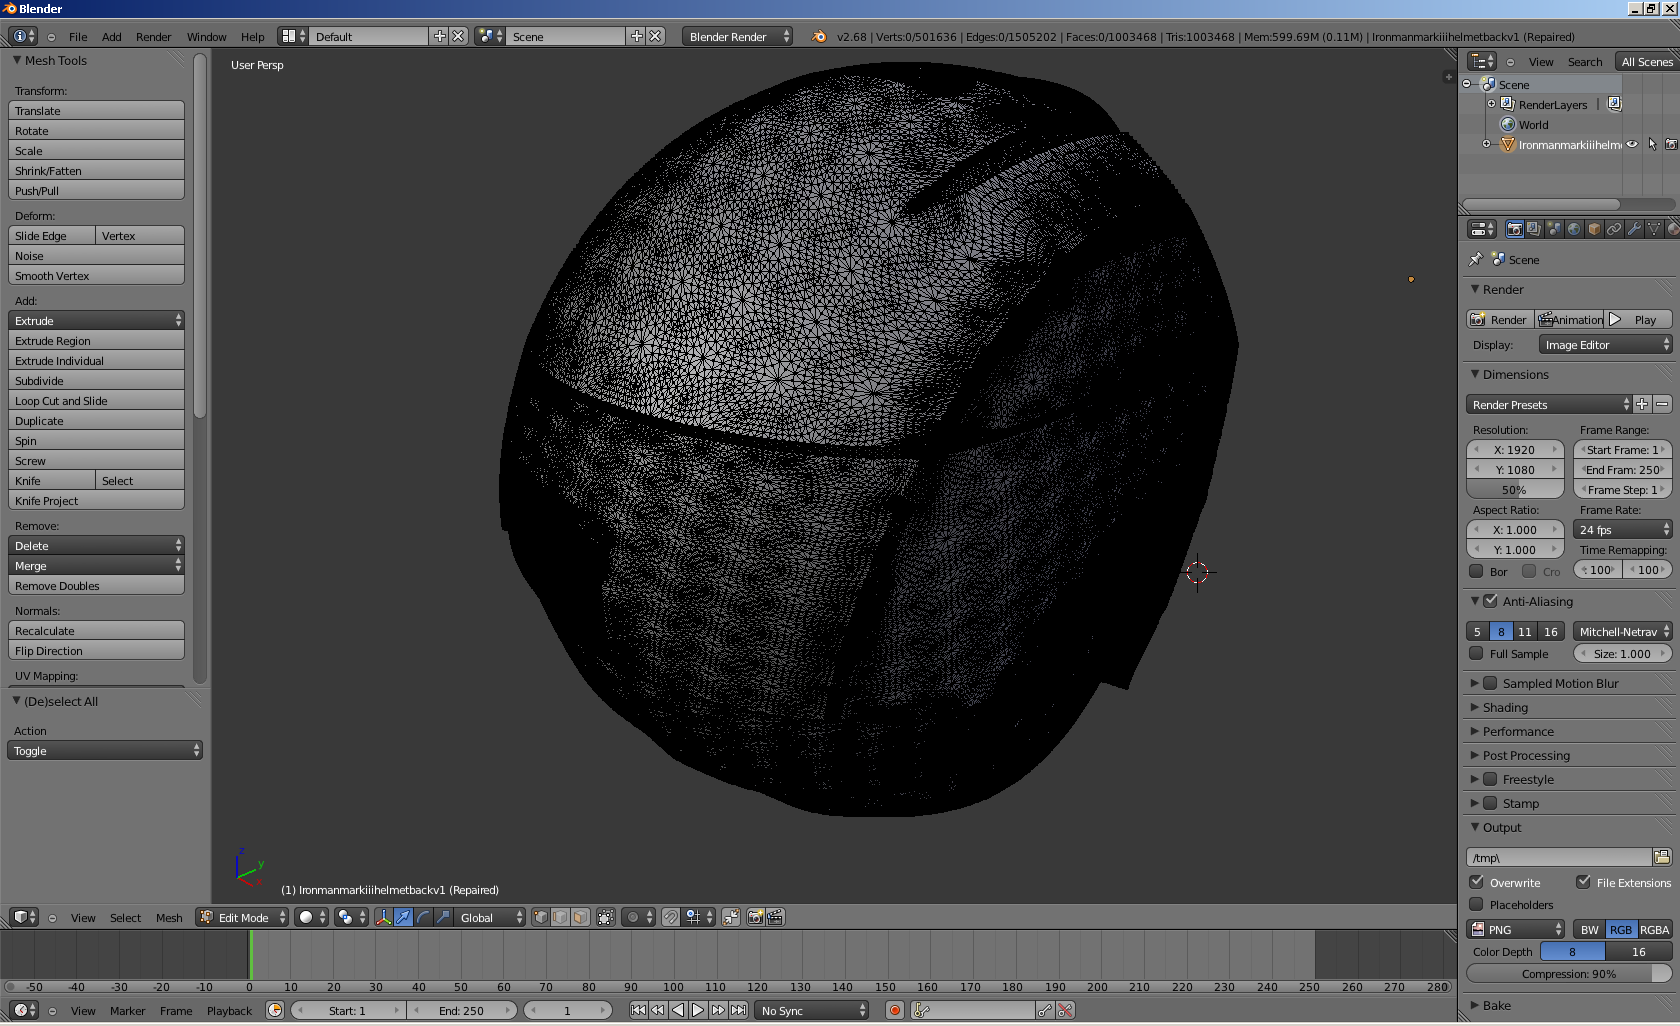
Task: Jump to first frame in timeline
Action: (638, 1010)
